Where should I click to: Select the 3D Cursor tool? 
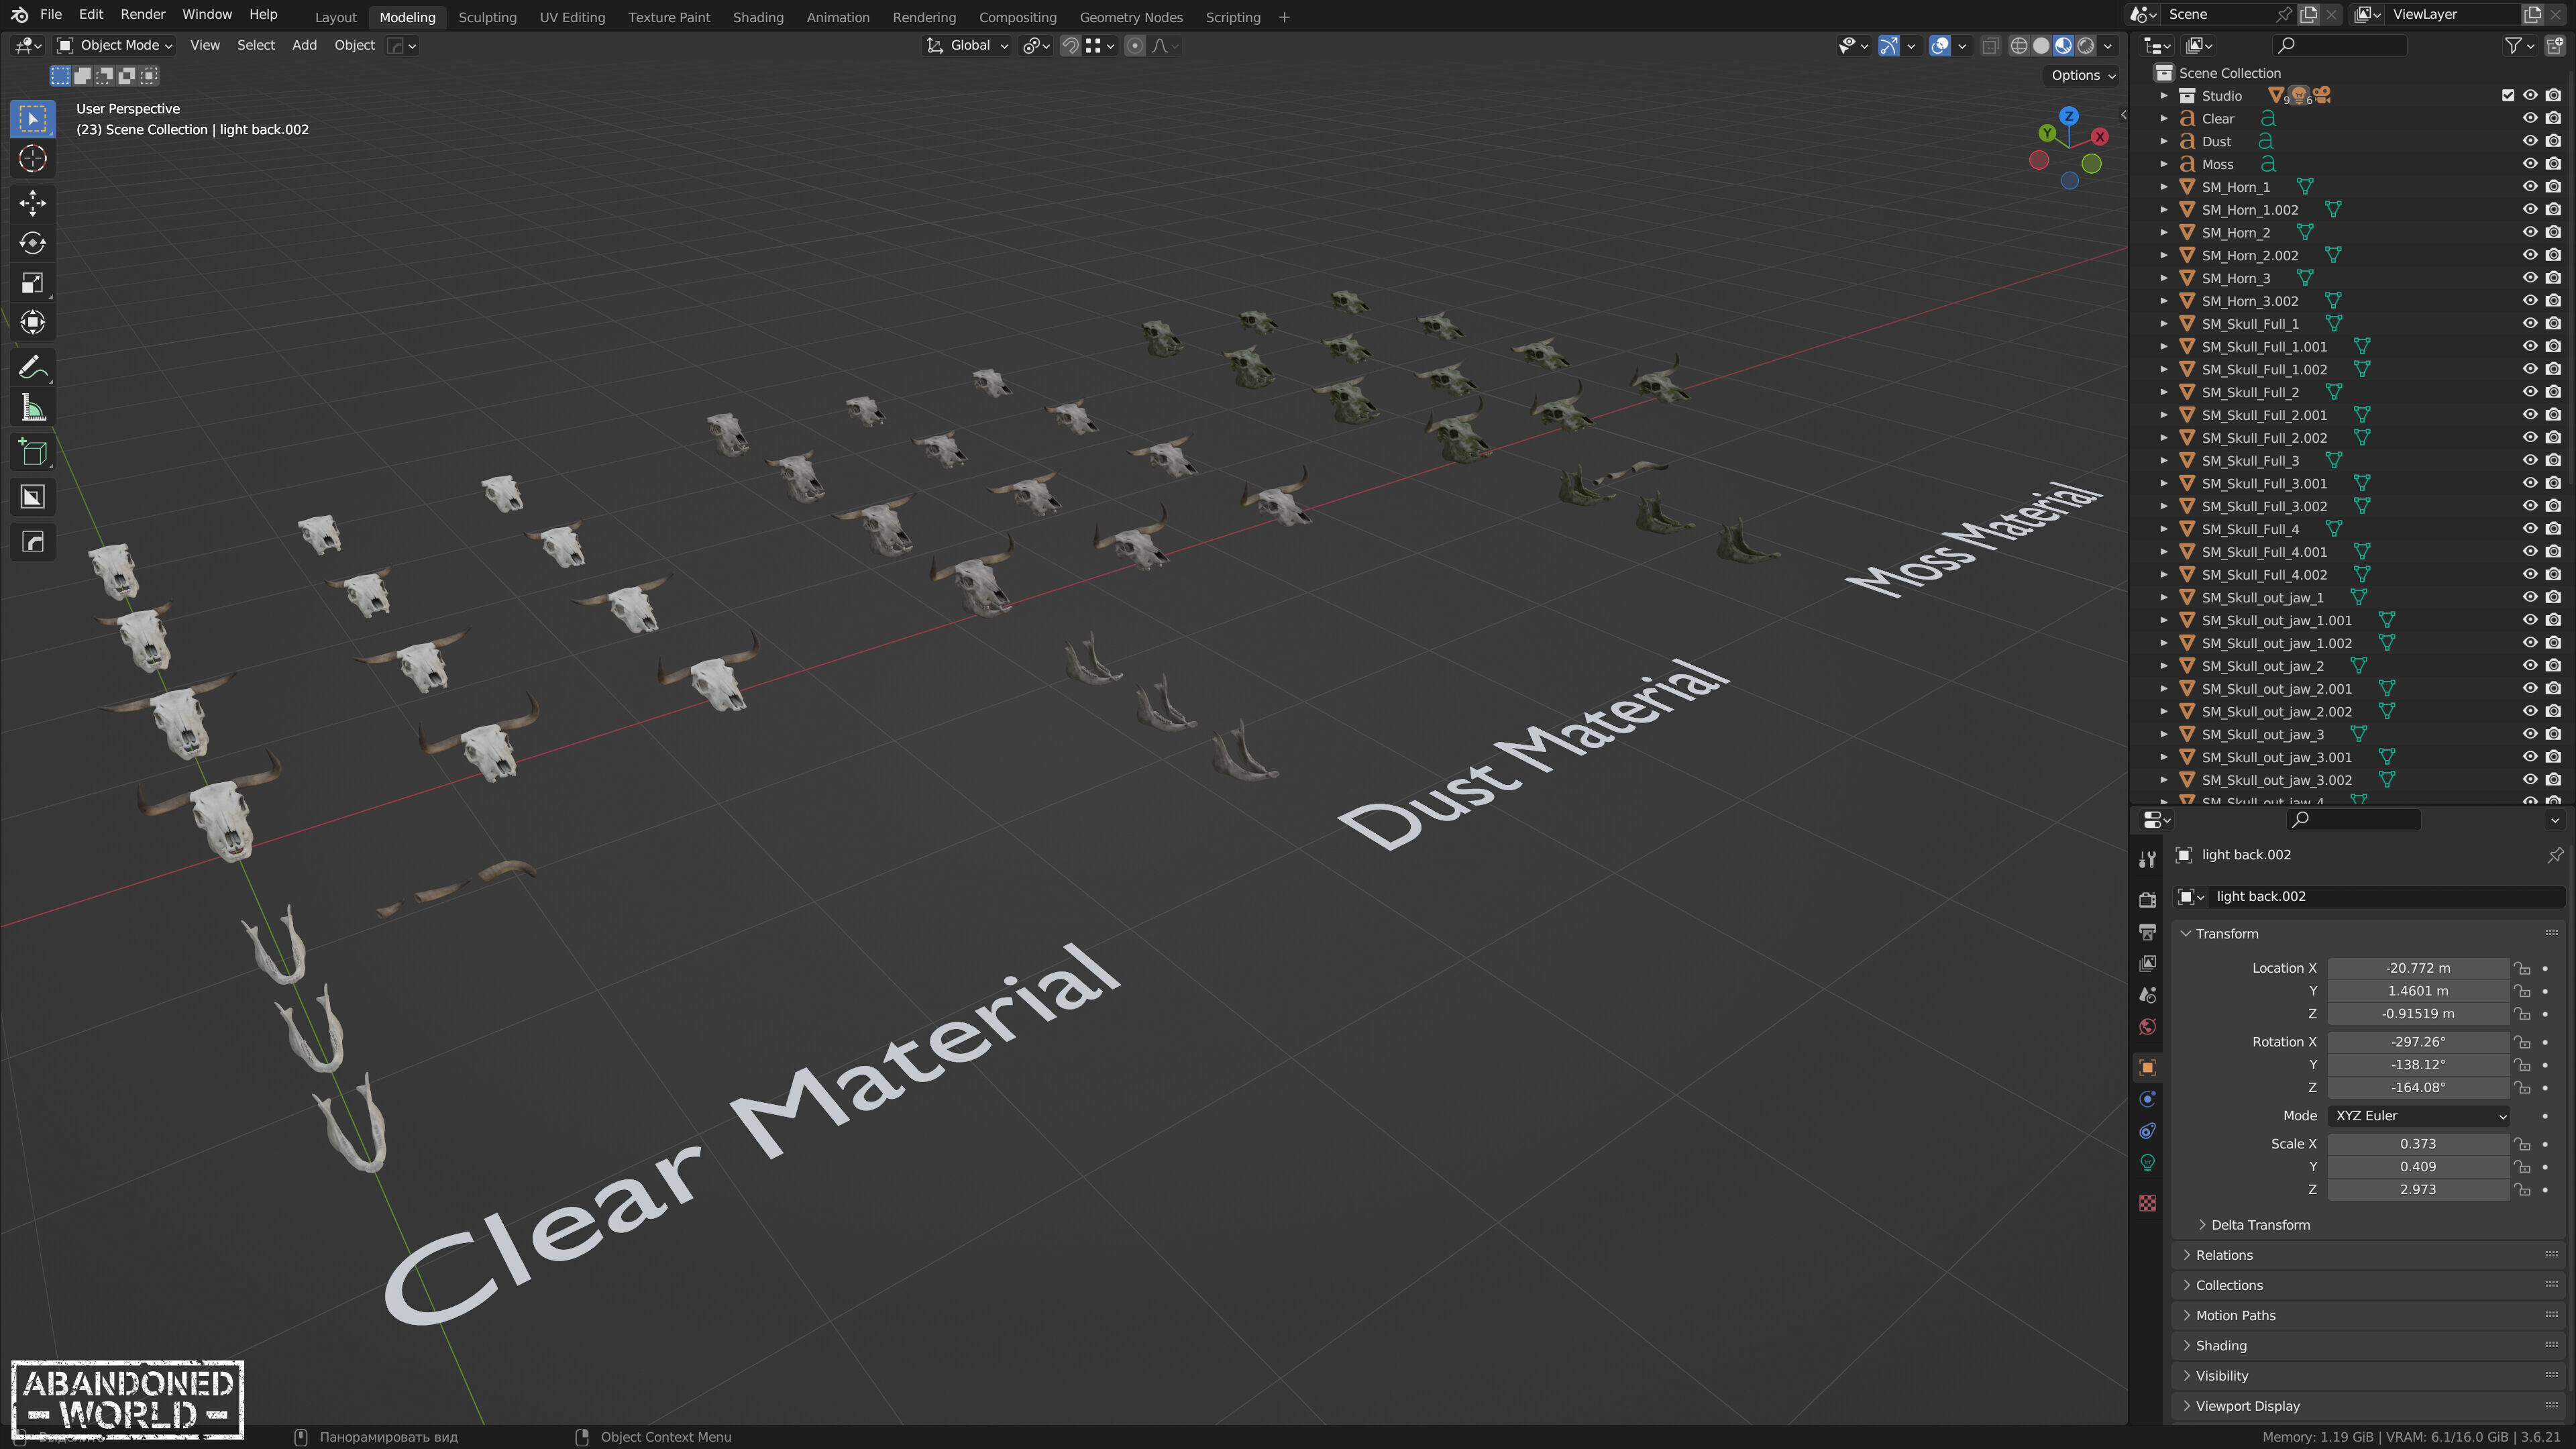pyautogui.click(x=32, y=159)
